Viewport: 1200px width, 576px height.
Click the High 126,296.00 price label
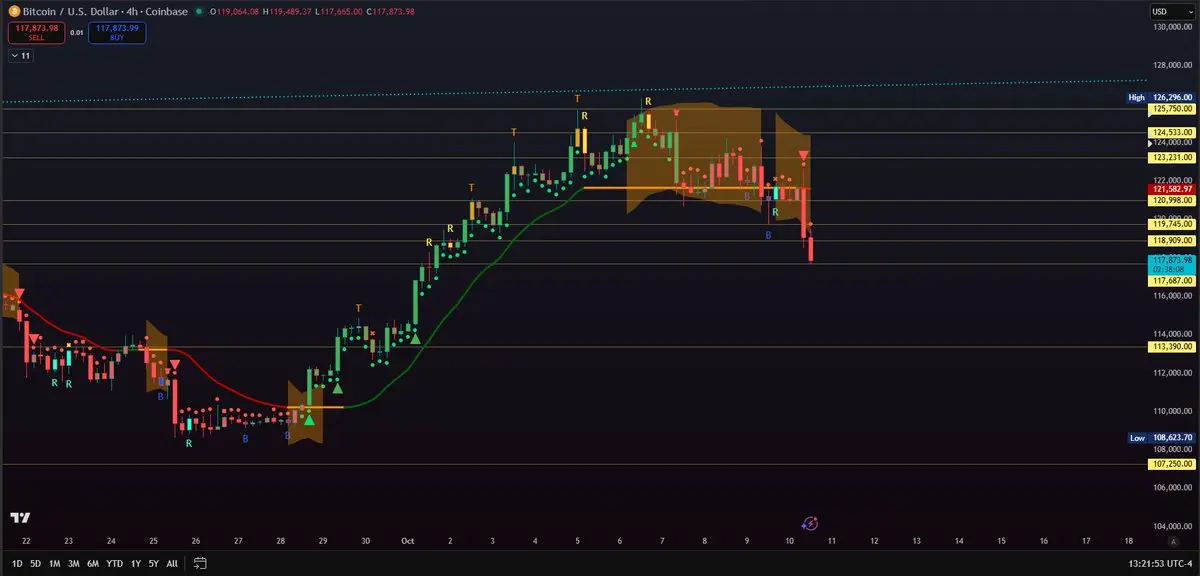pos(1162,97)
